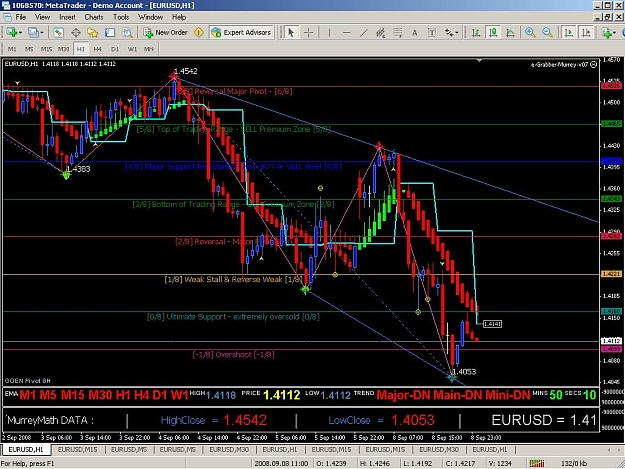Click the connection status bars icon
The image size is (625, 469).
[537, 463]
